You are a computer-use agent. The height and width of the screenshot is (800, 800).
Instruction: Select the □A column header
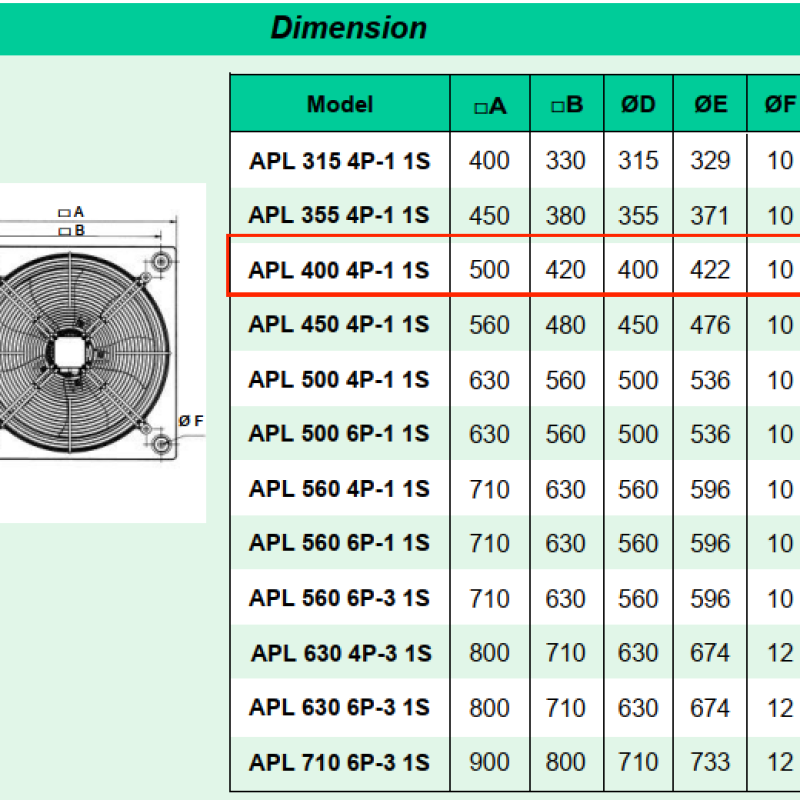click(x=490, y=106)
